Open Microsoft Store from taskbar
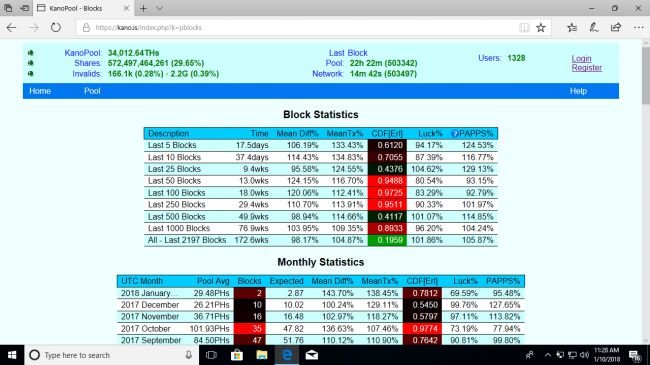The image size is (650, 365). [237, 355]
